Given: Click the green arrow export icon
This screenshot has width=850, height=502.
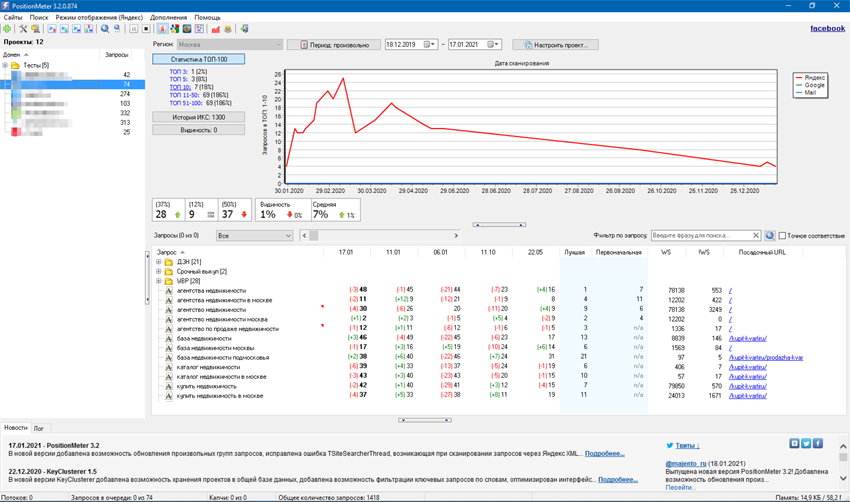Looking at the screenshot, I should pyautogui.click(x=244, y=29).
